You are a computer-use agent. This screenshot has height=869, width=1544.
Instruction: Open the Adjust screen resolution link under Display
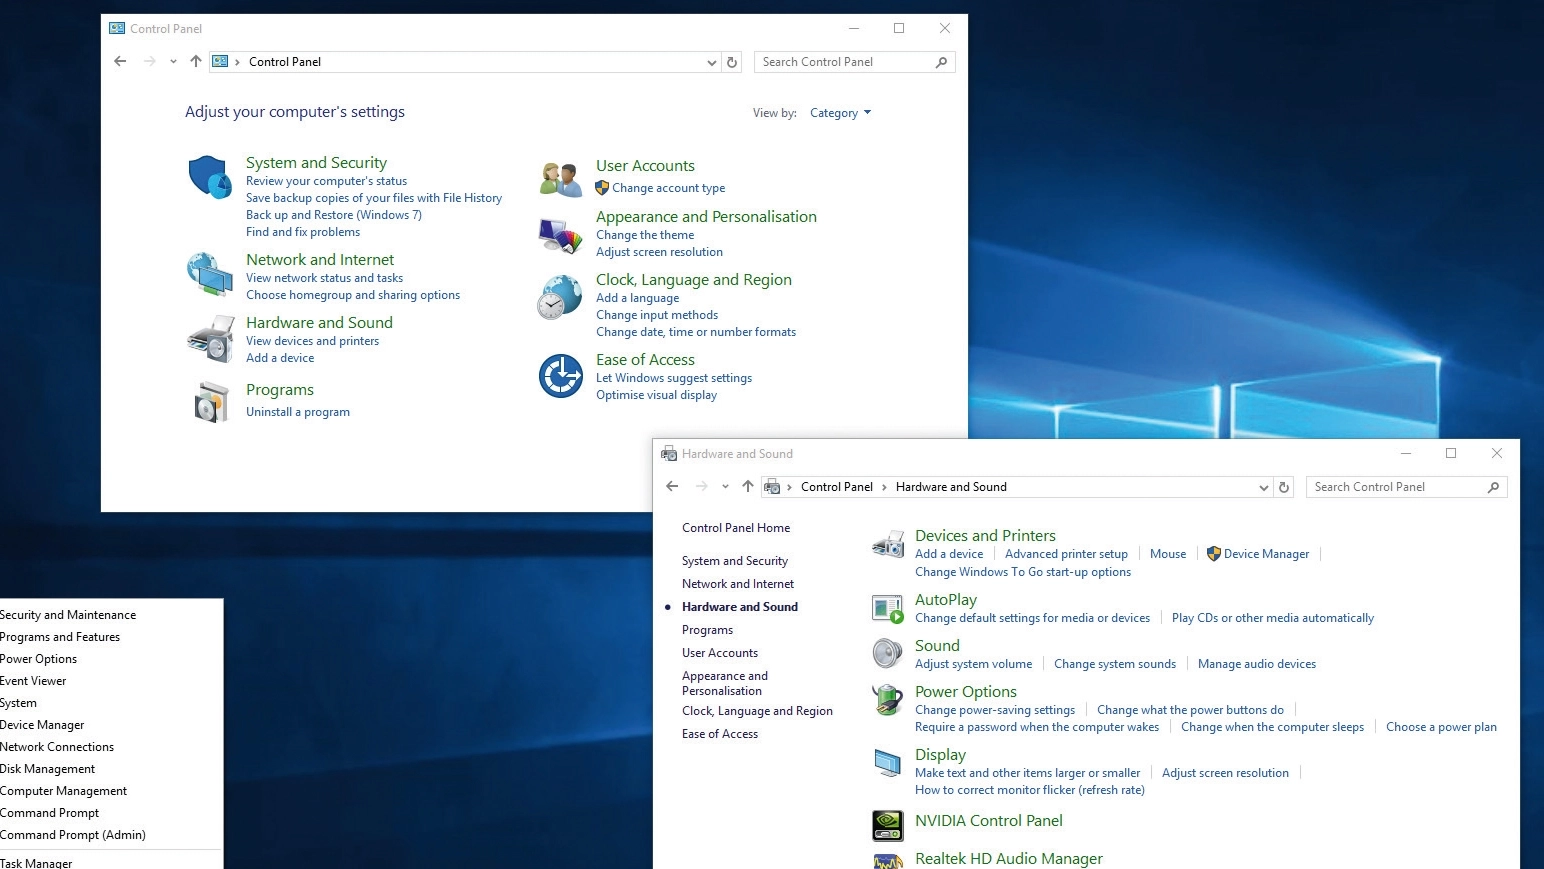[x=1225, y=773]
